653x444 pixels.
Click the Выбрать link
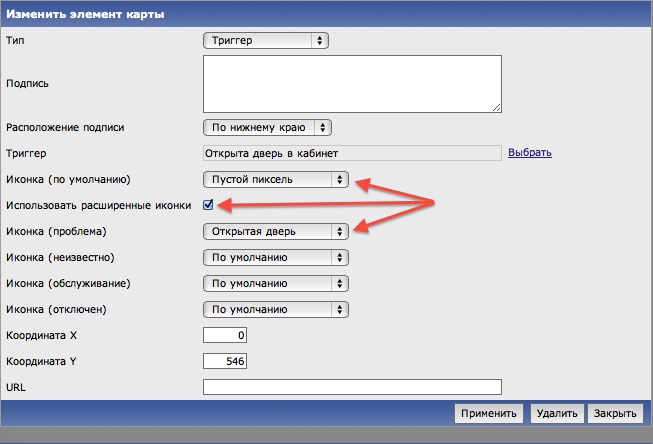[530, 153]
